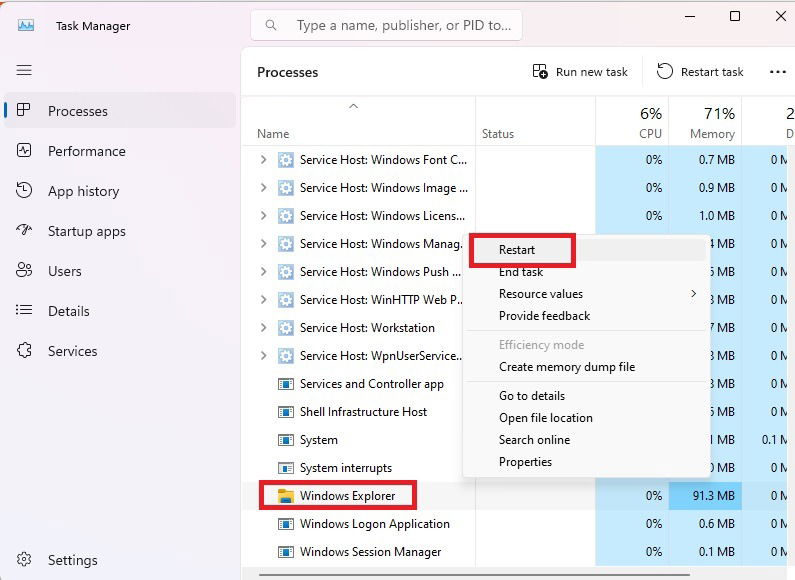Click the Service Host: Windows Font C... gear icon
Screen dimensions: 795x580
point(286,160)
